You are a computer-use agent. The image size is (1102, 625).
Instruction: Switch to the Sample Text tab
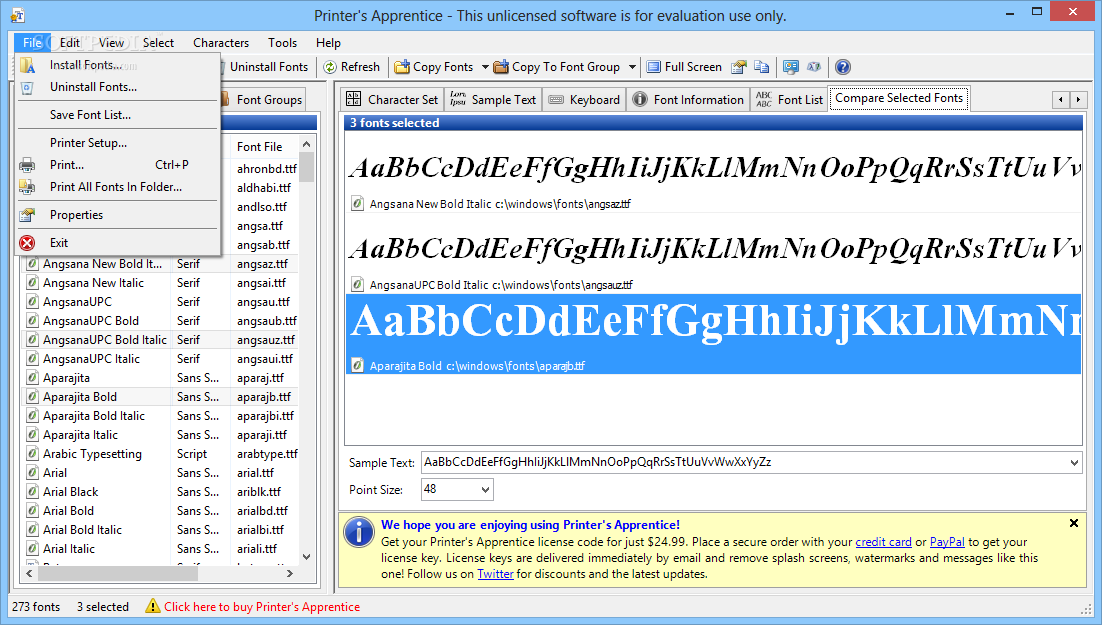[493, 99]
